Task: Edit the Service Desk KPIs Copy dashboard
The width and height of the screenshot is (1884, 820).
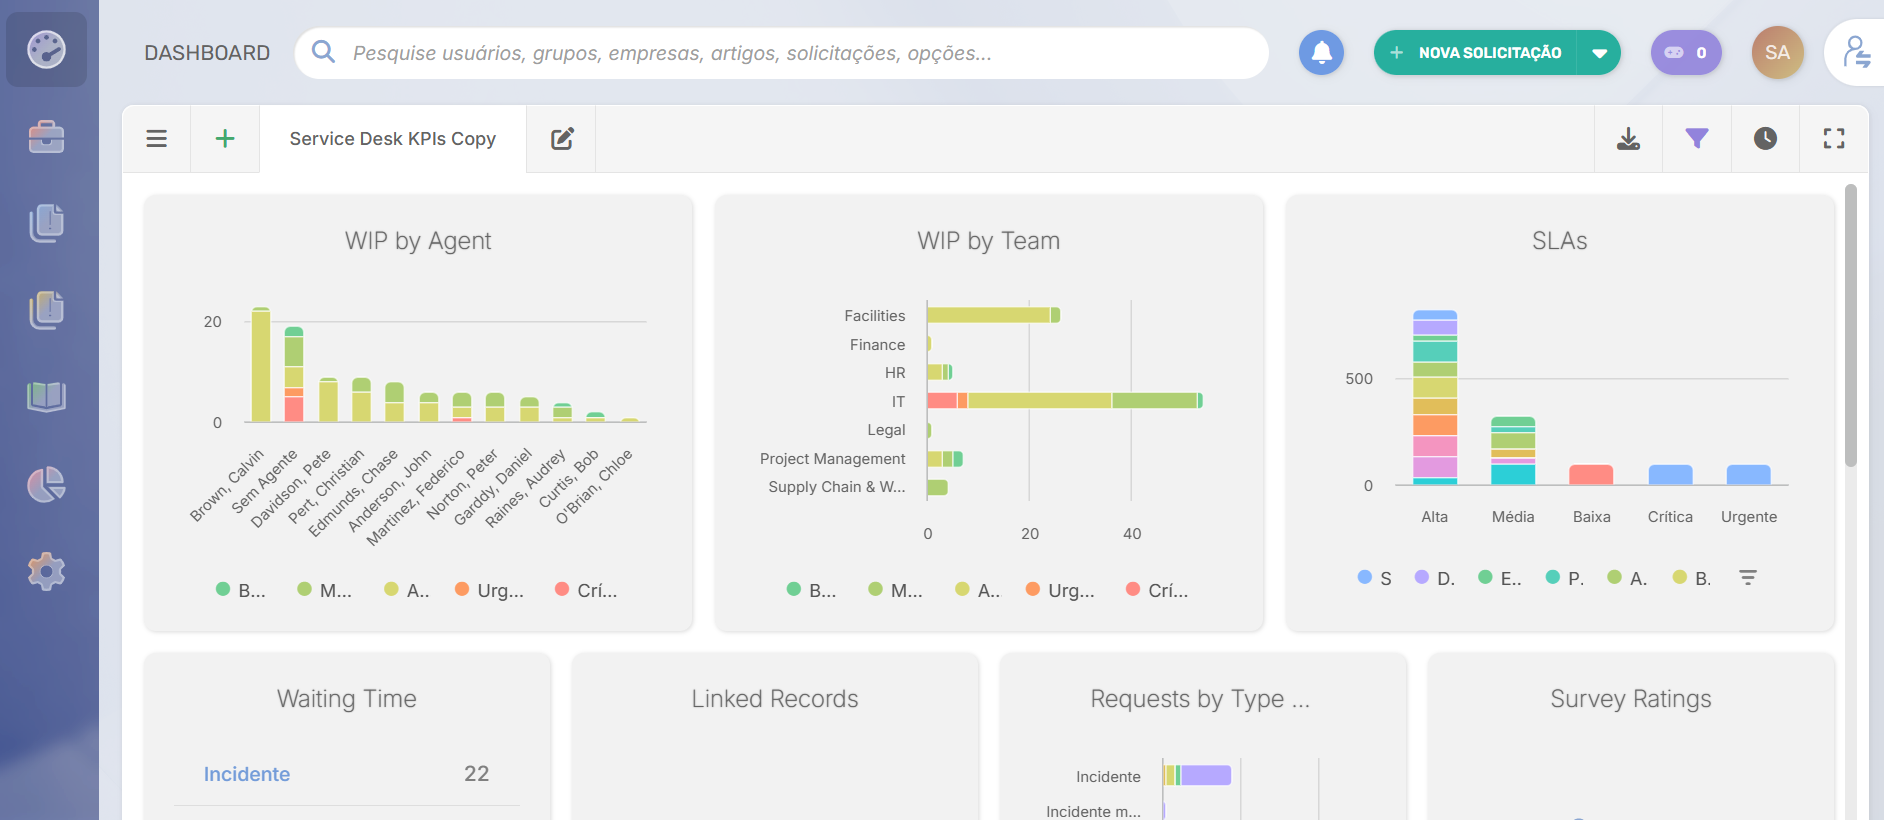Action: (x=562, y=139)
